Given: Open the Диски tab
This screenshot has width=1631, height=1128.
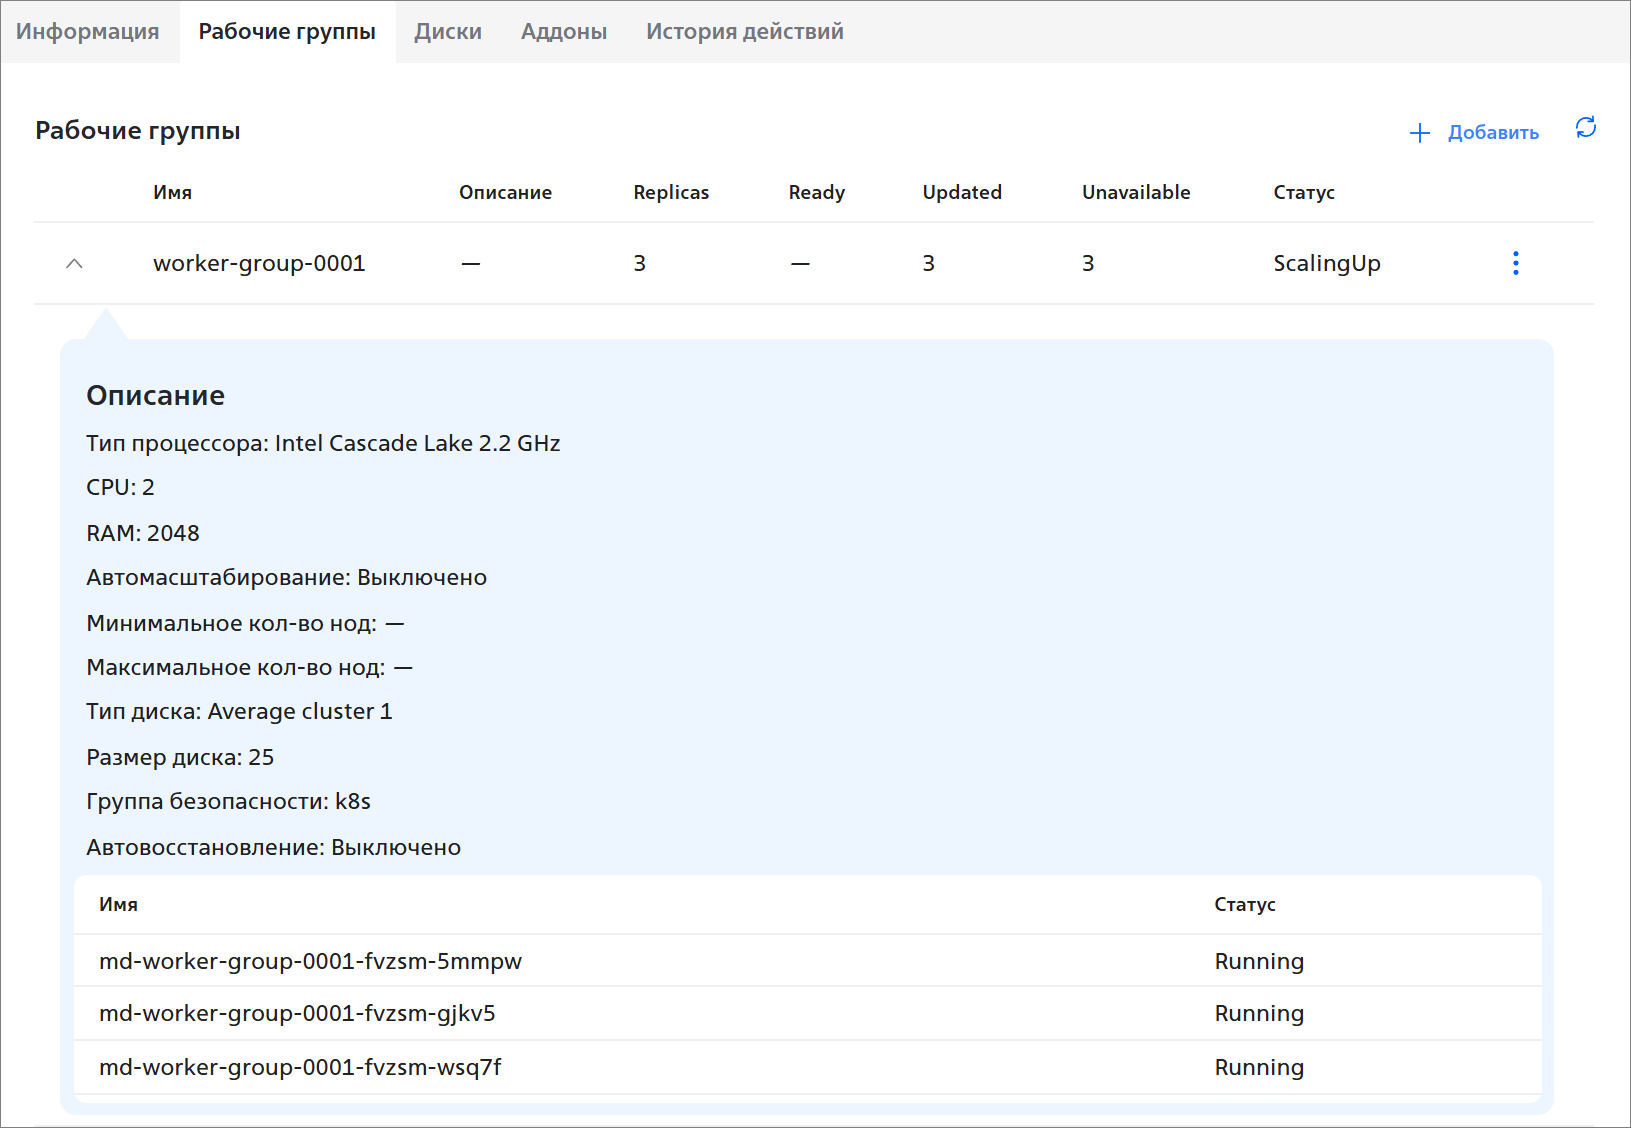Looking at the screenshot, I should tap(448, 32).
